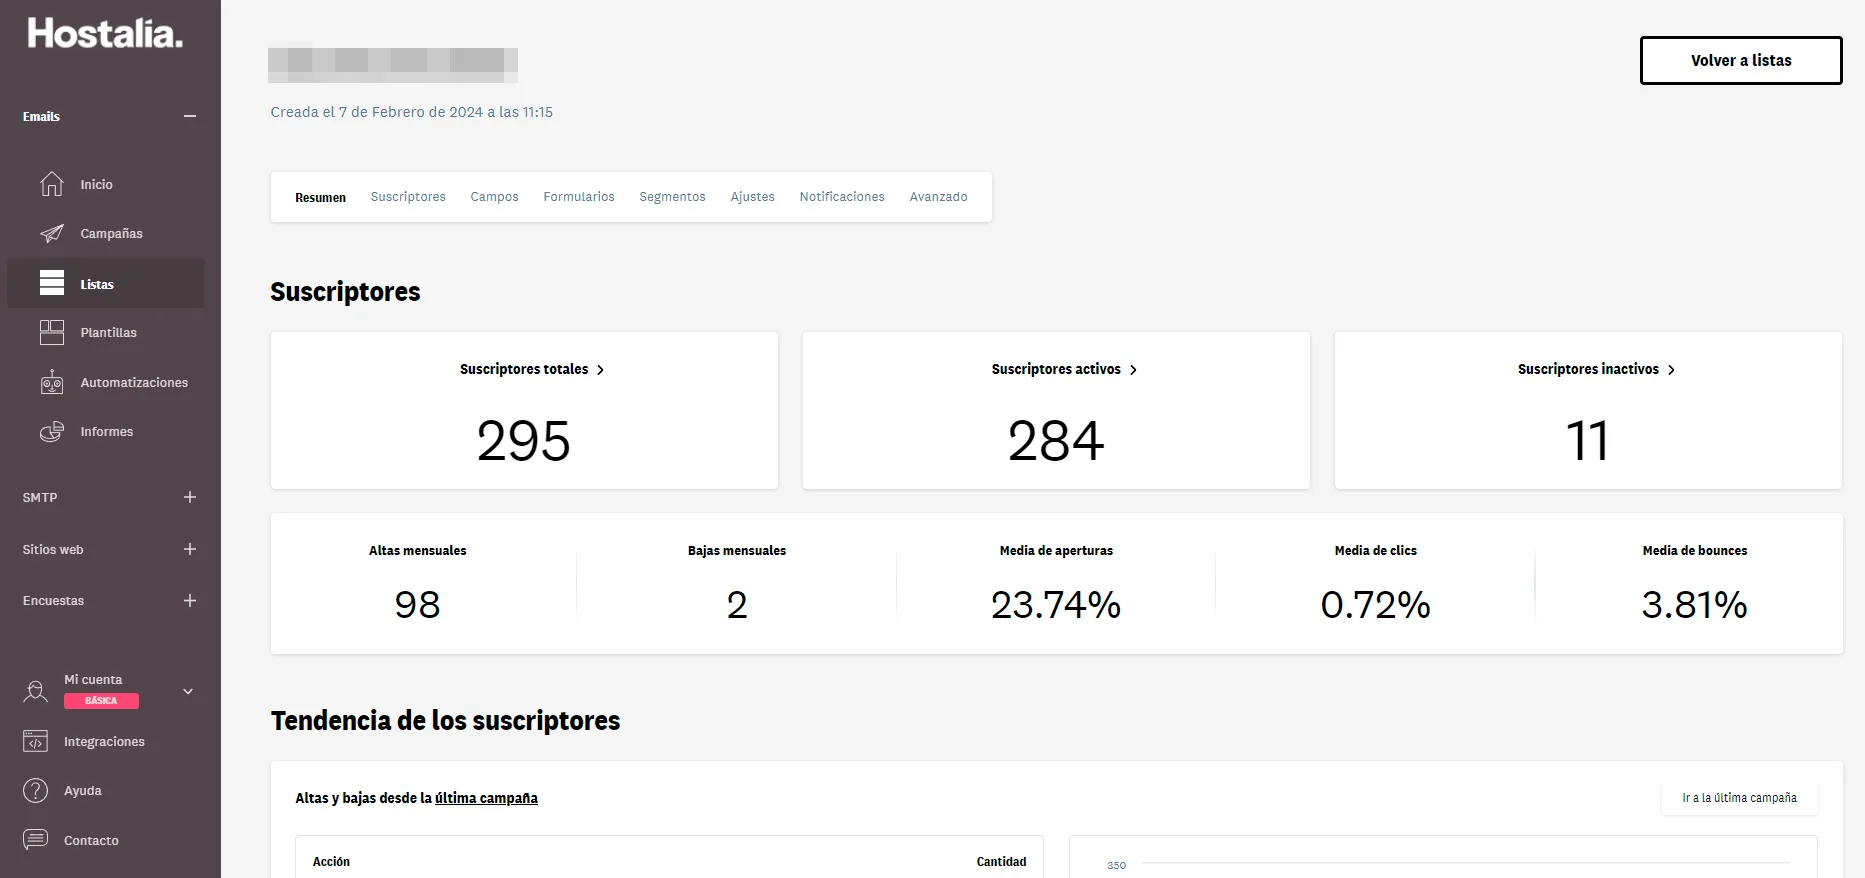Expand the SMTP section

point(190,497)
